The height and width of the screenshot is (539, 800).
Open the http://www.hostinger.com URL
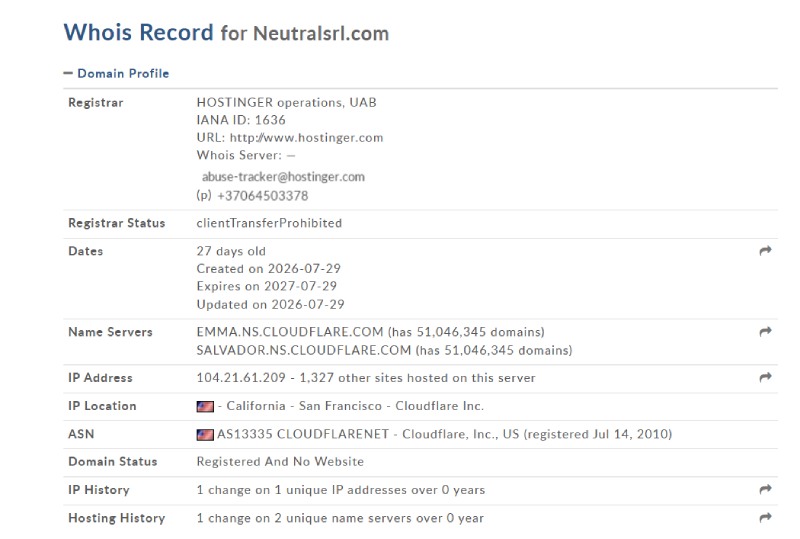click(x=306, y=138)
